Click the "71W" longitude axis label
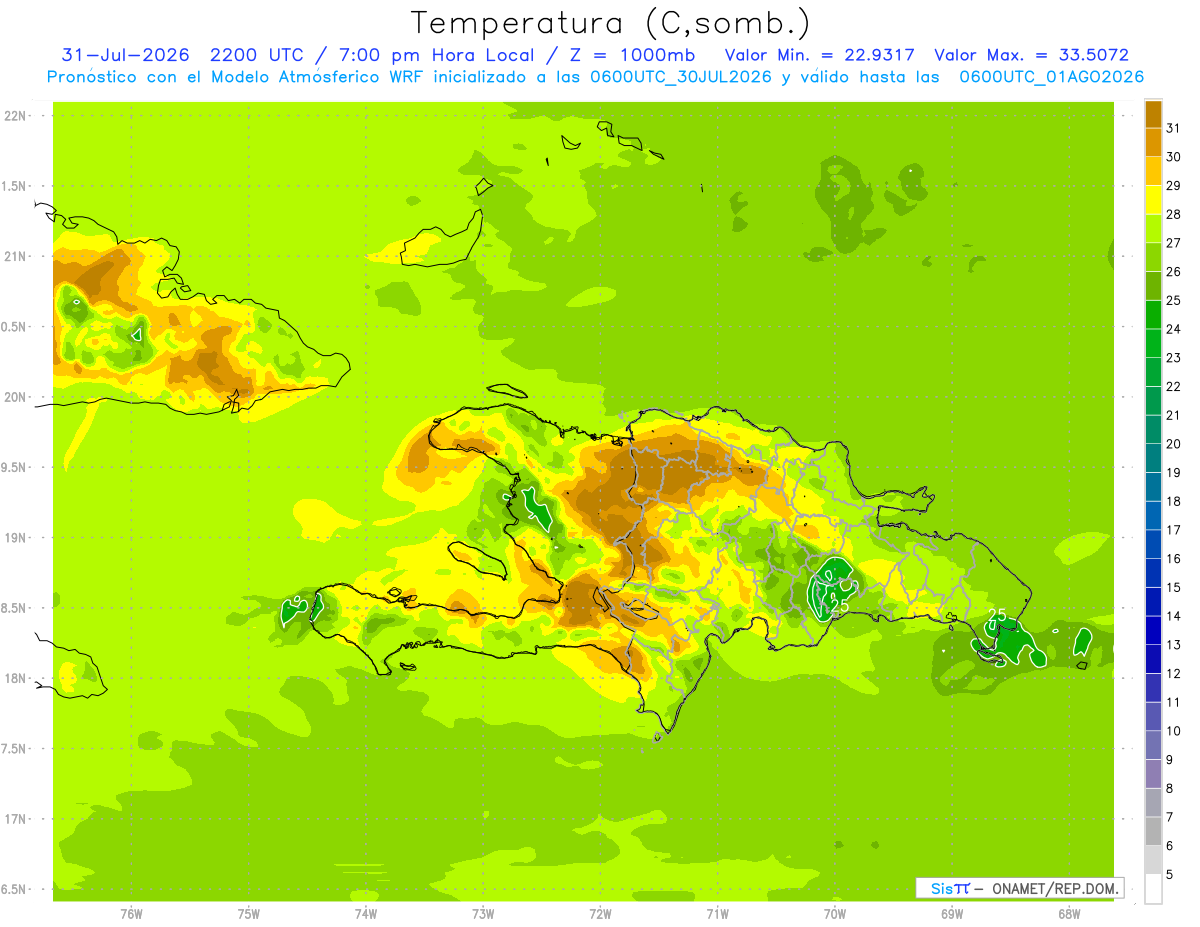Screen dimensions: 1200x927 tap(717, 912)
